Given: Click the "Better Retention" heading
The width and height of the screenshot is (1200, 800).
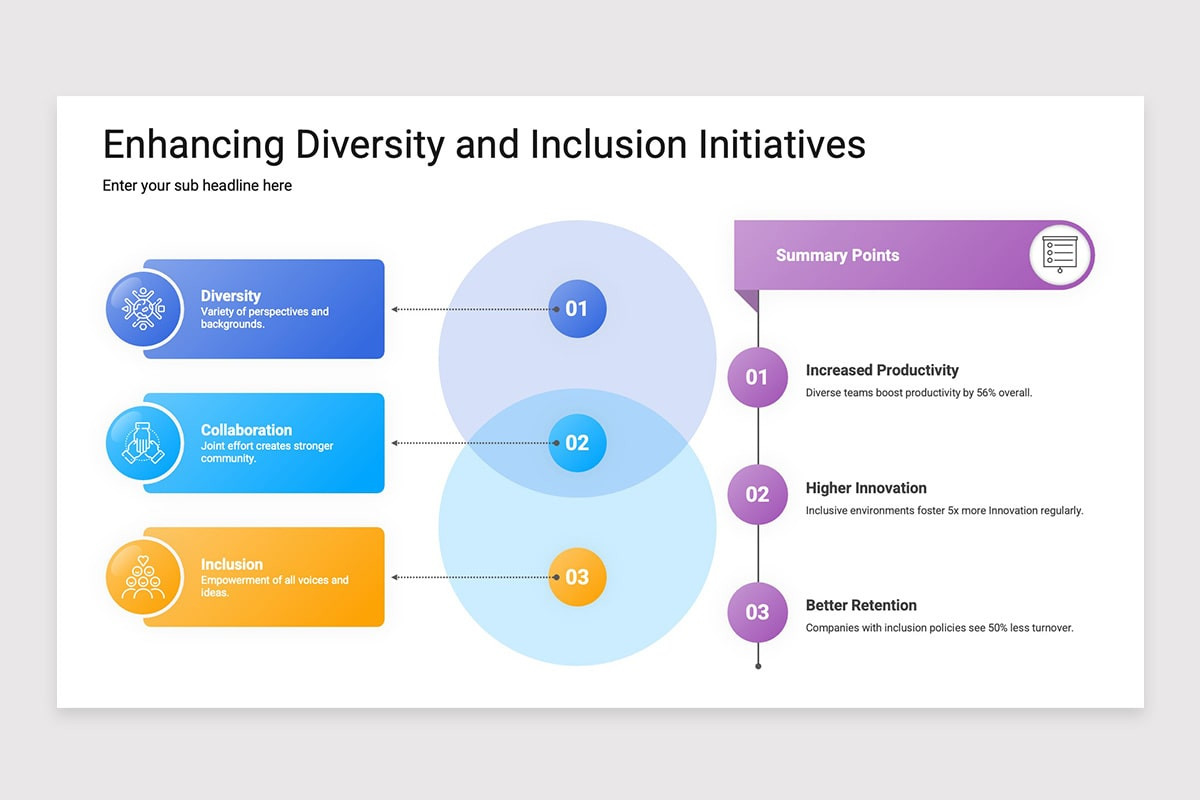Looking at the screenshot, I should (x=861, y=605).
